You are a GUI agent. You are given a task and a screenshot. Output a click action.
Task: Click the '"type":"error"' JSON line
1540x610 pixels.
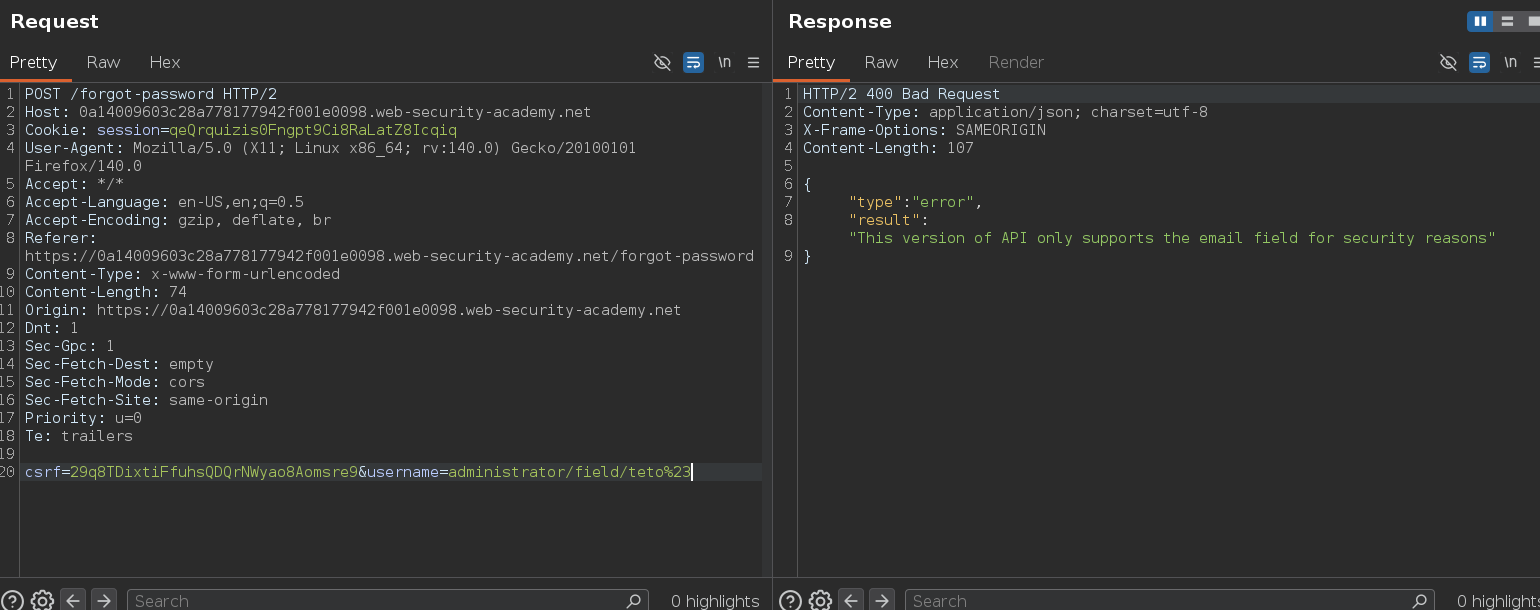pos(916,202)
